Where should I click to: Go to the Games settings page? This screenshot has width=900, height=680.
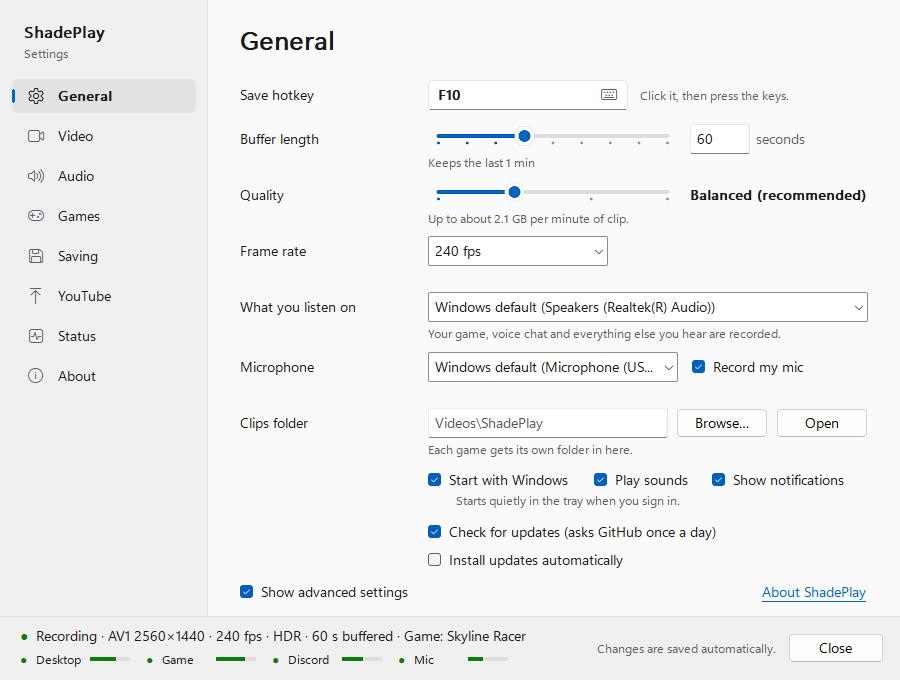(104, 216)
